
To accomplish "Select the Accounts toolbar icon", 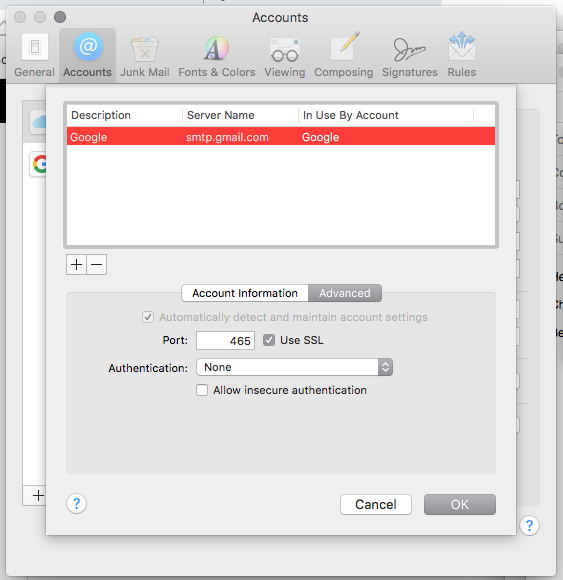I will [x=88, y=55].
